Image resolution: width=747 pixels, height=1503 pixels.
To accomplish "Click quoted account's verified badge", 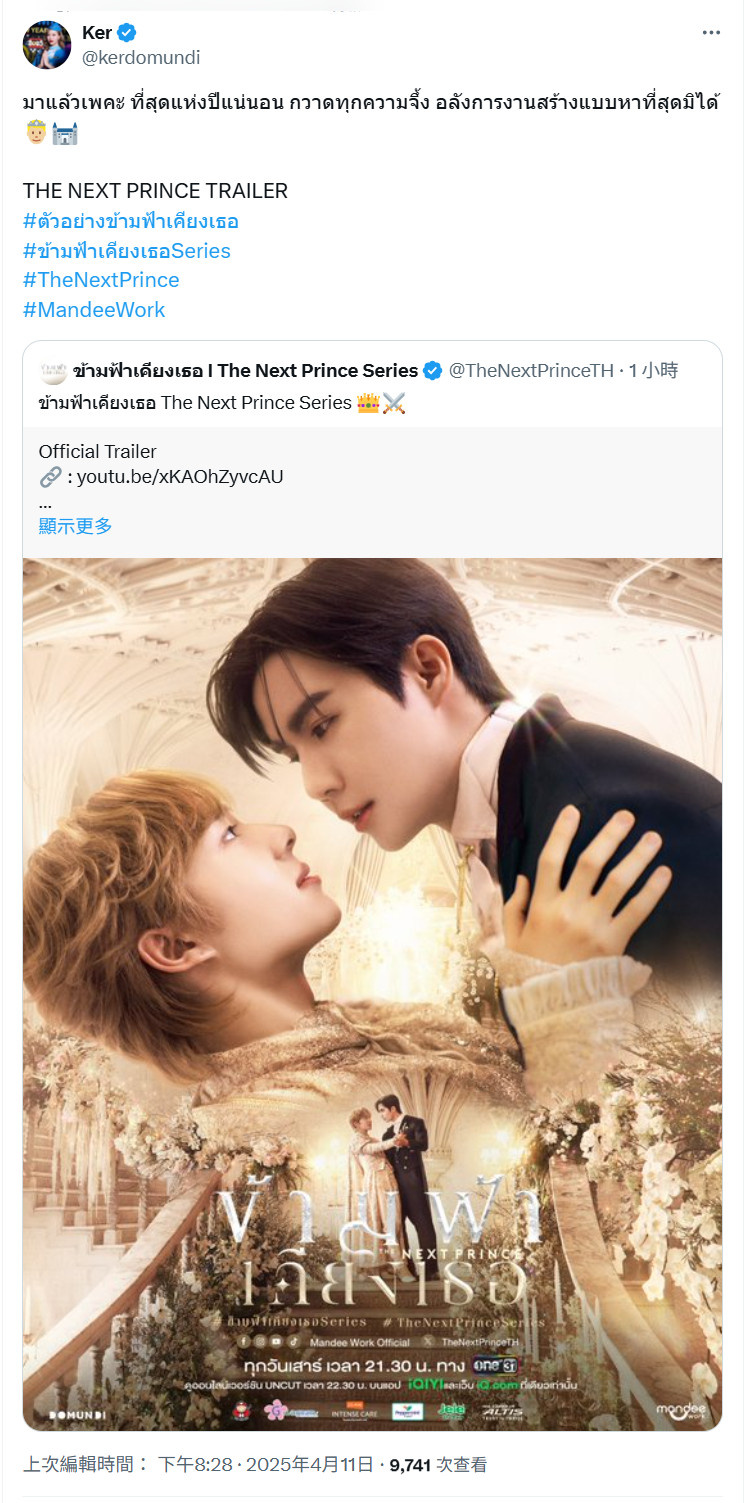I will click(x=433, y=371).
